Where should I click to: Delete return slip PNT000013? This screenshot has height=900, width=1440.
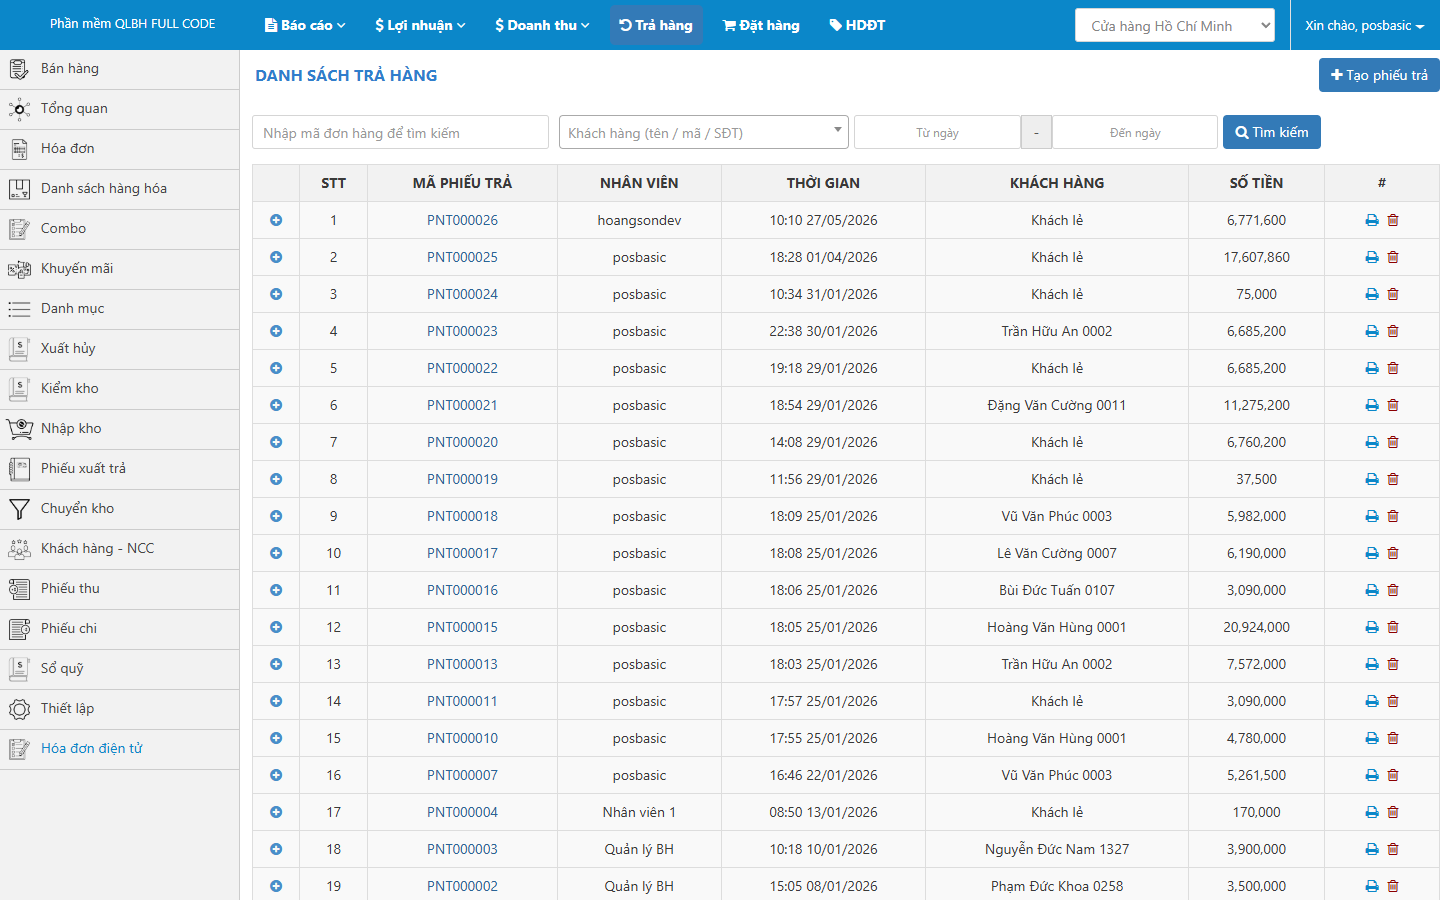1393,664
